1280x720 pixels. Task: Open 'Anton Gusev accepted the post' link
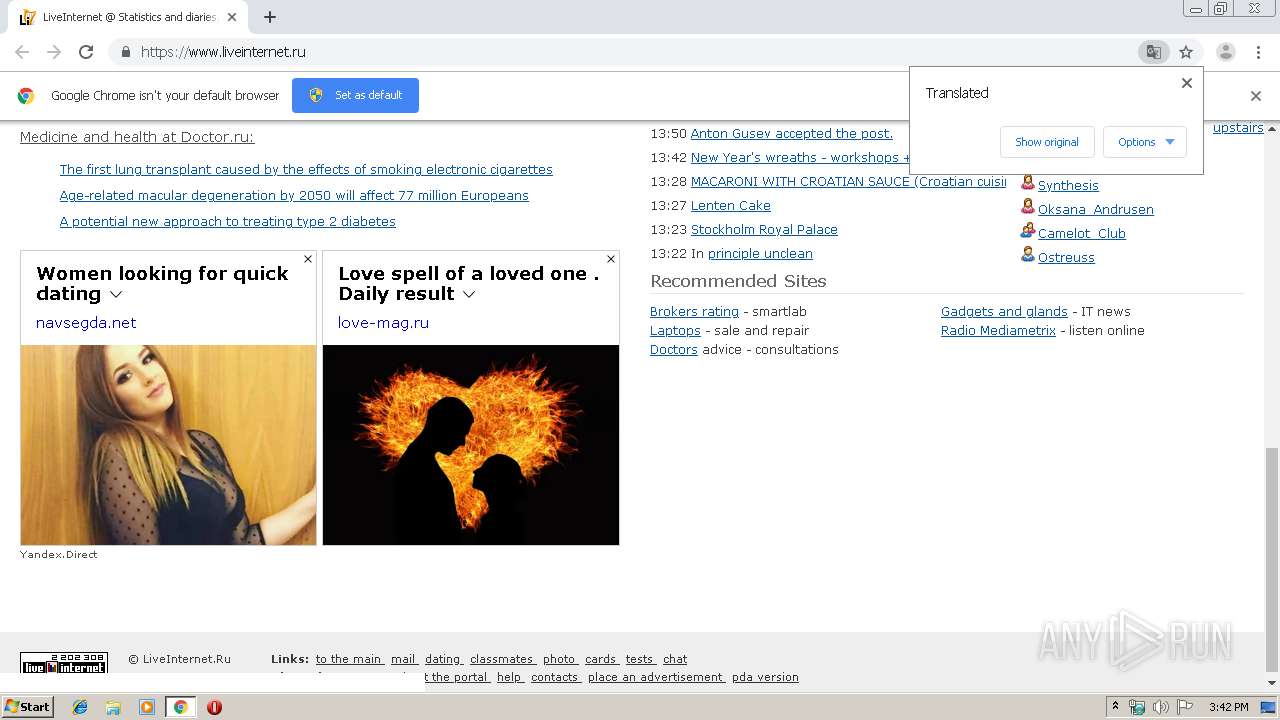click(792, 133)
